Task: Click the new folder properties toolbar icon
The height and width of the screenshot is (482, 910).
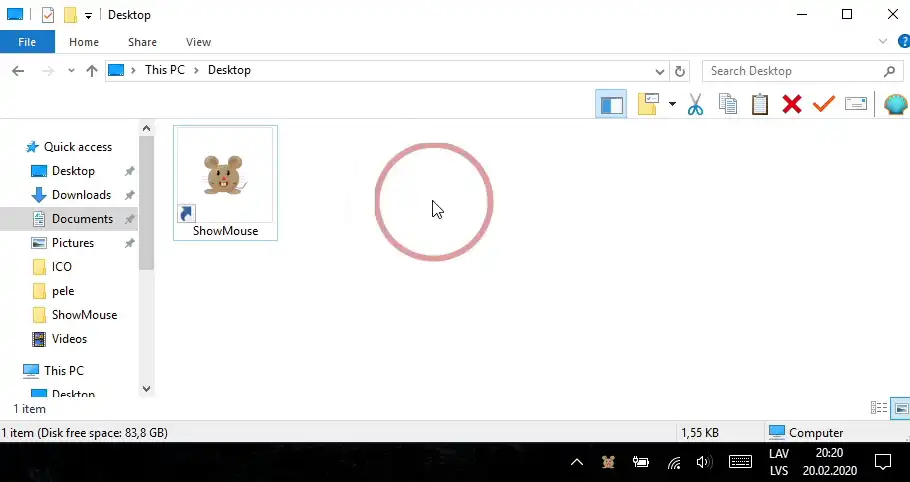Action: (648, 104)
